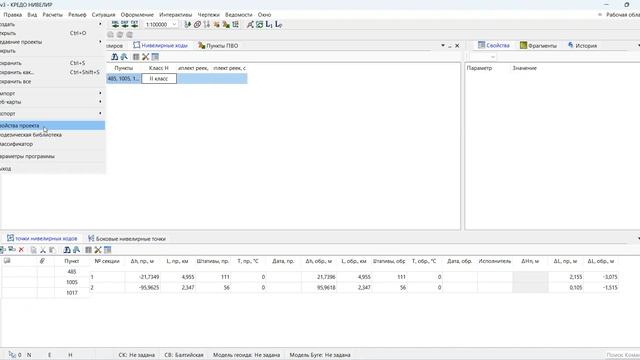640x360 pixels.
Task: Open the 1:100000 scale dropdown
Action: pos(174,24)
